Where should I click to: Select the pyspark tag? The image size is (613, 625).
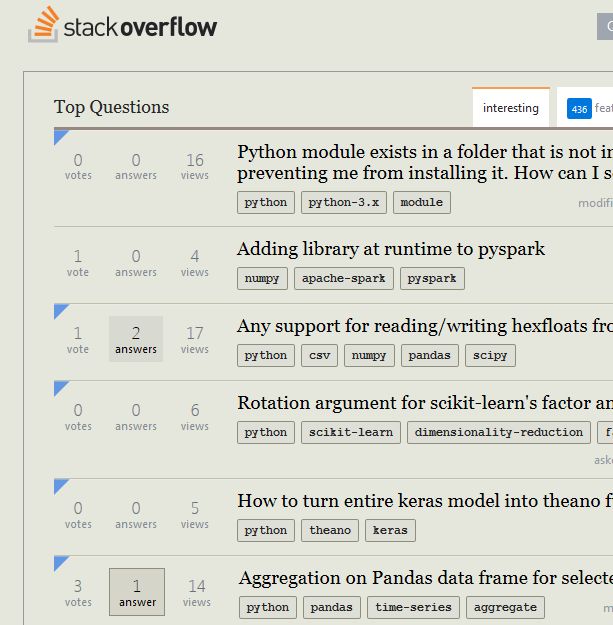(432, 278)
